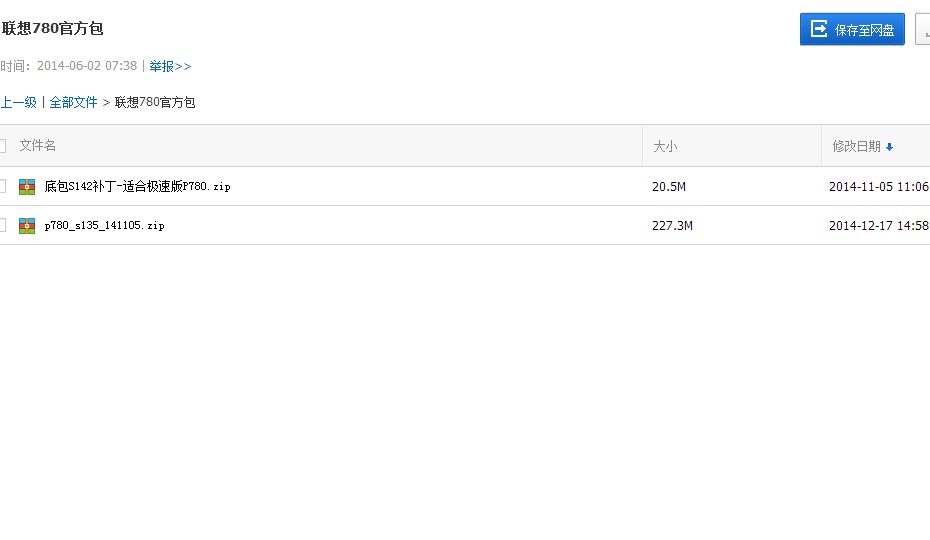Viewport: 930px width, 540px height.
Task: Sort by the 文件名 column header
Action: tap(38, 146)
